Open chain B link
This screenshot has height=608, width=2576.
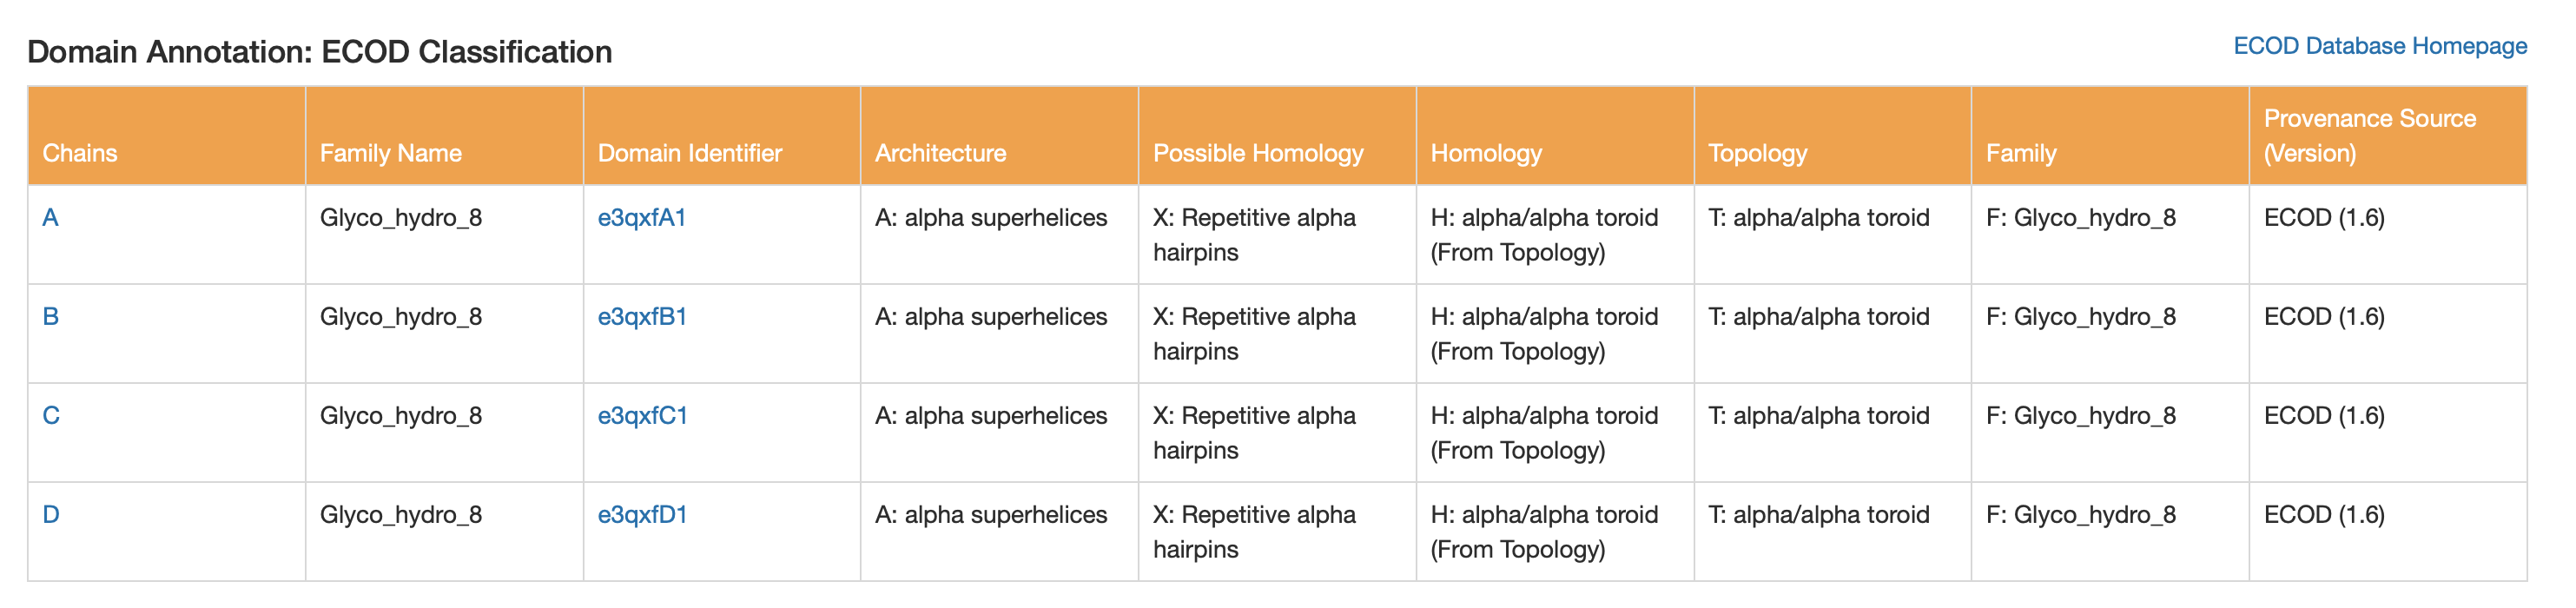pyautogui.click(x=50, y=317)
